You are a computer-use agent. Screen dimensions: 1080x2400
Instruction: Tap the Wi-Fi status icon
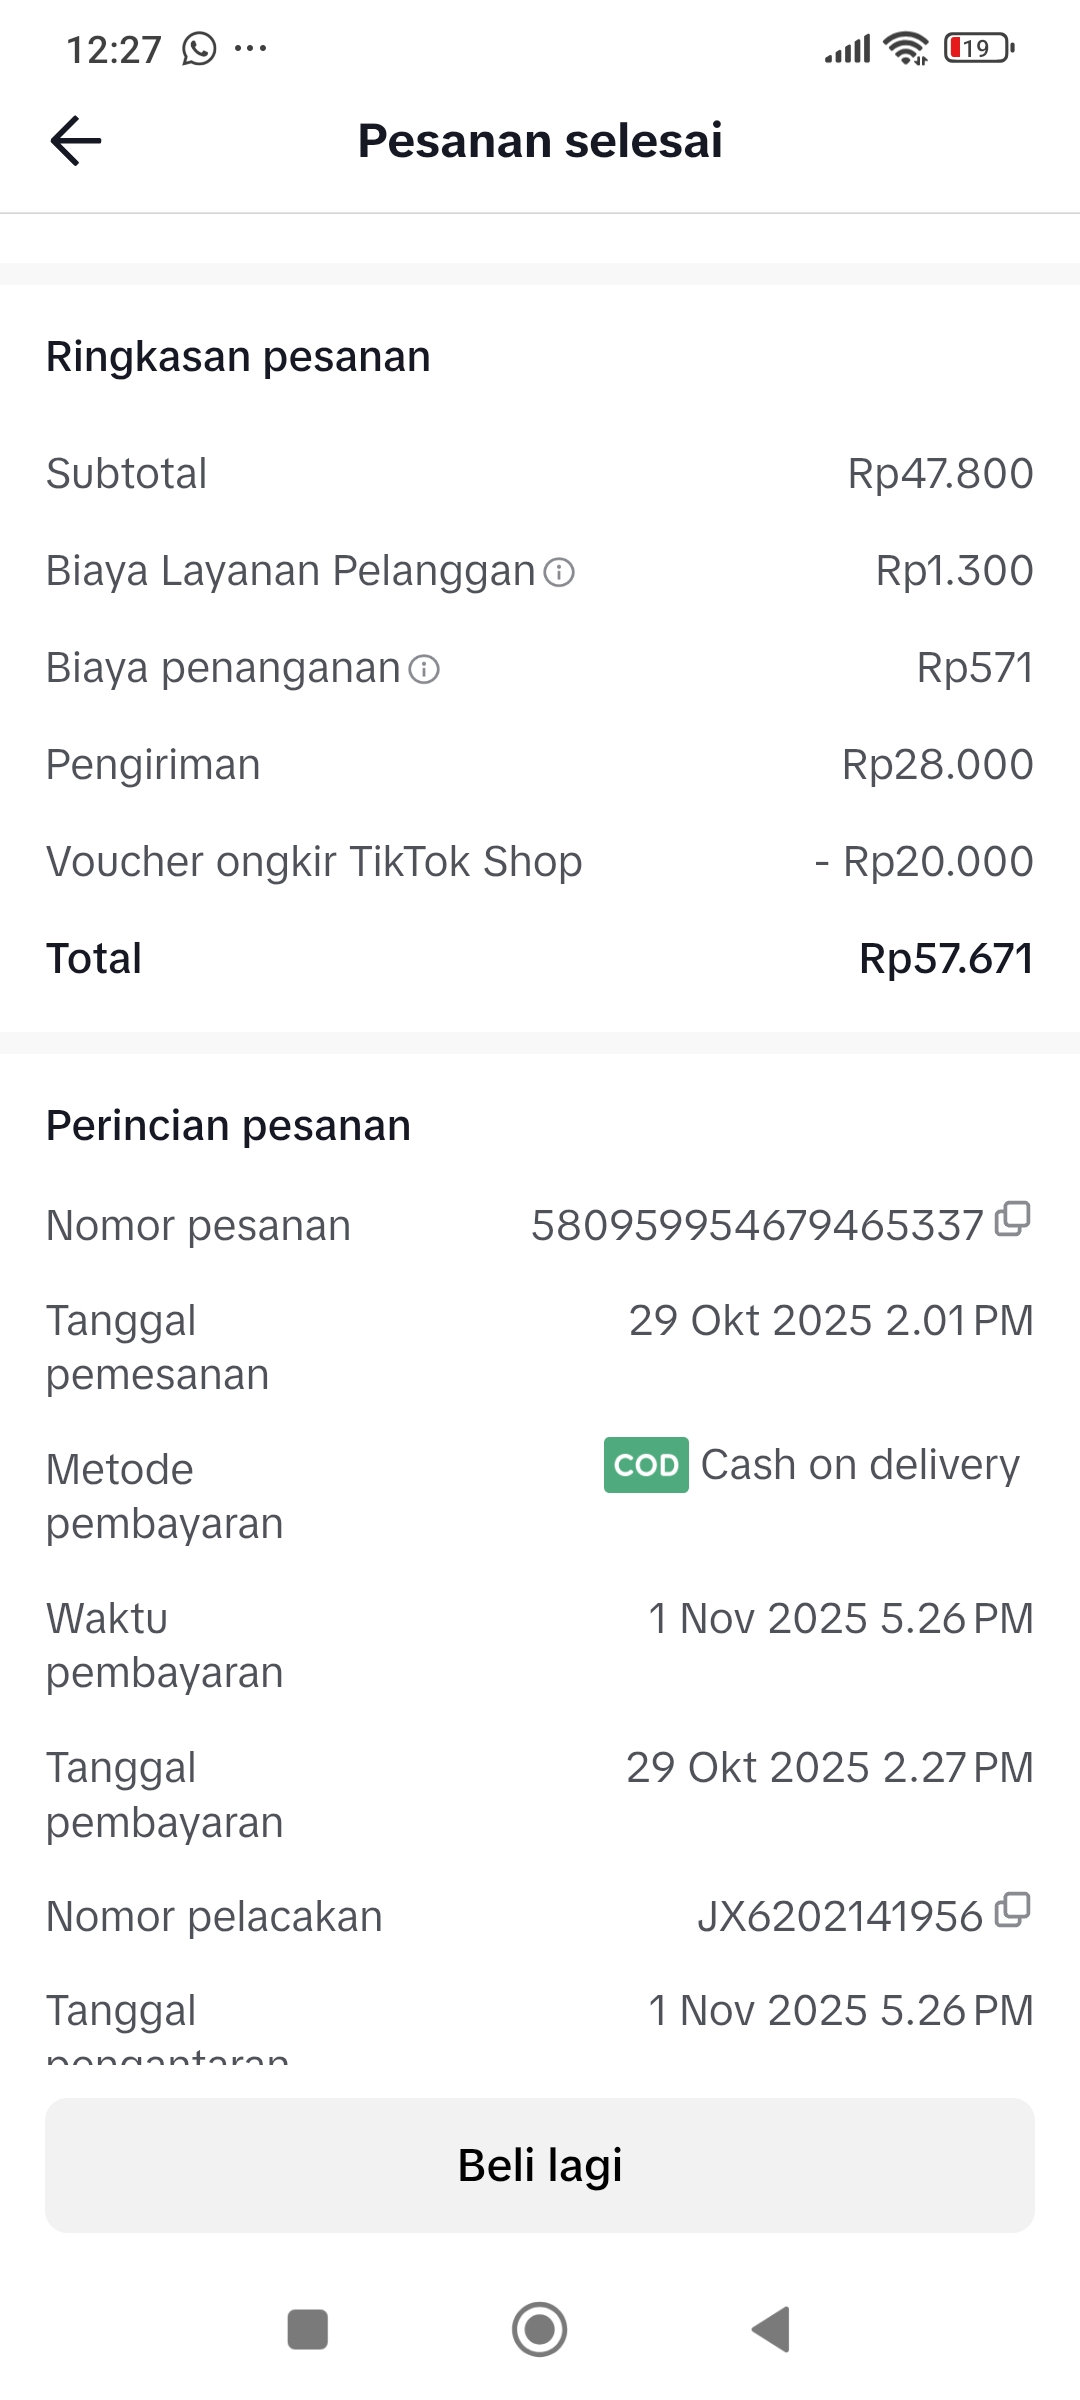tap(907, 48)
